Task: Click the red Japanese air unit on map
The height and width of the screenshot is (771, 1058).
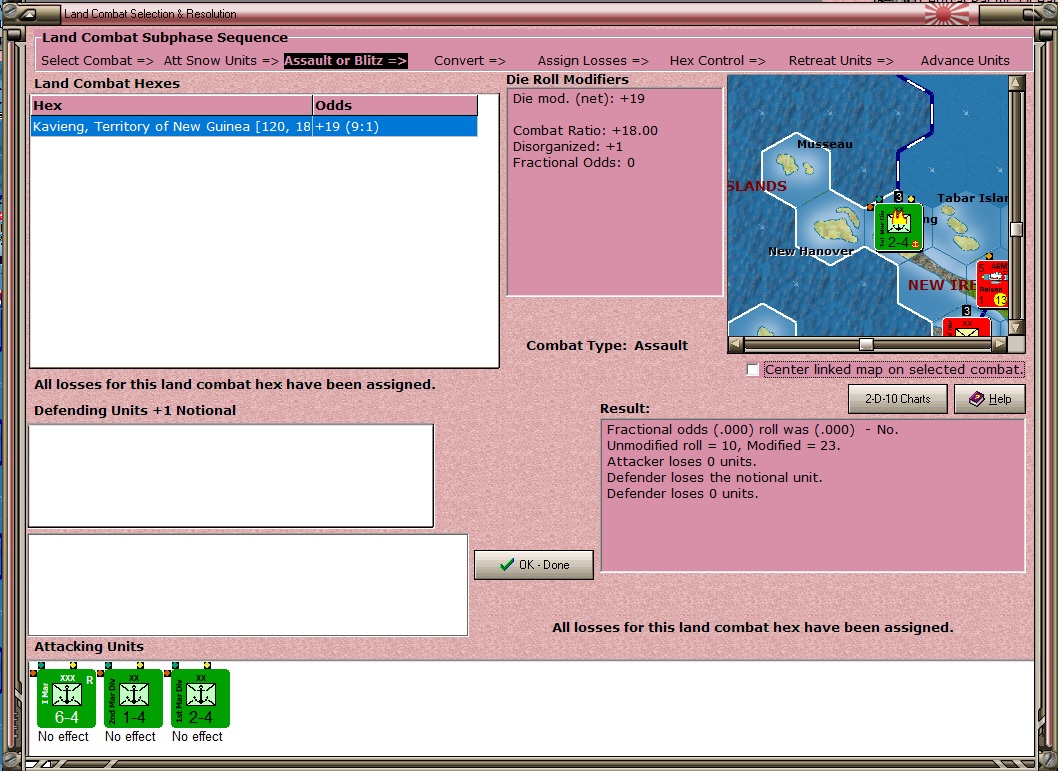Action: tap(993, 284)
